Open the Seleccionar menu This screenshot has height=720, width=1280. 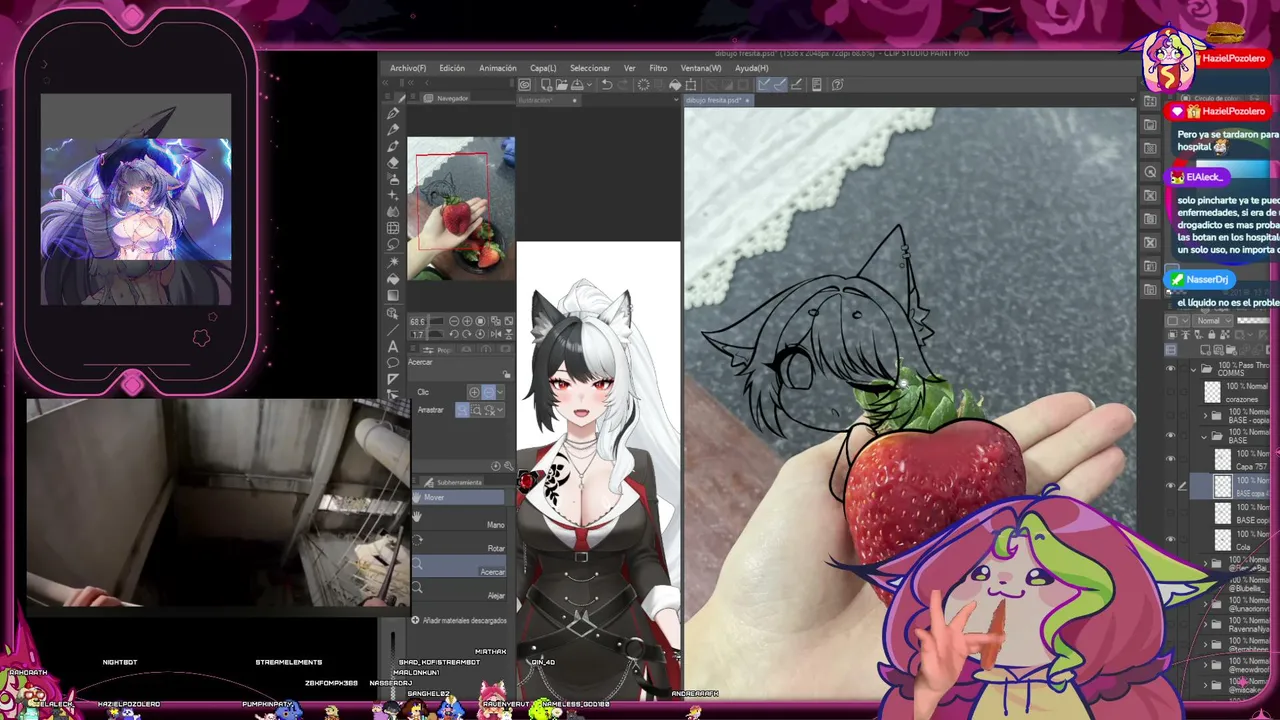coord(590,68)
